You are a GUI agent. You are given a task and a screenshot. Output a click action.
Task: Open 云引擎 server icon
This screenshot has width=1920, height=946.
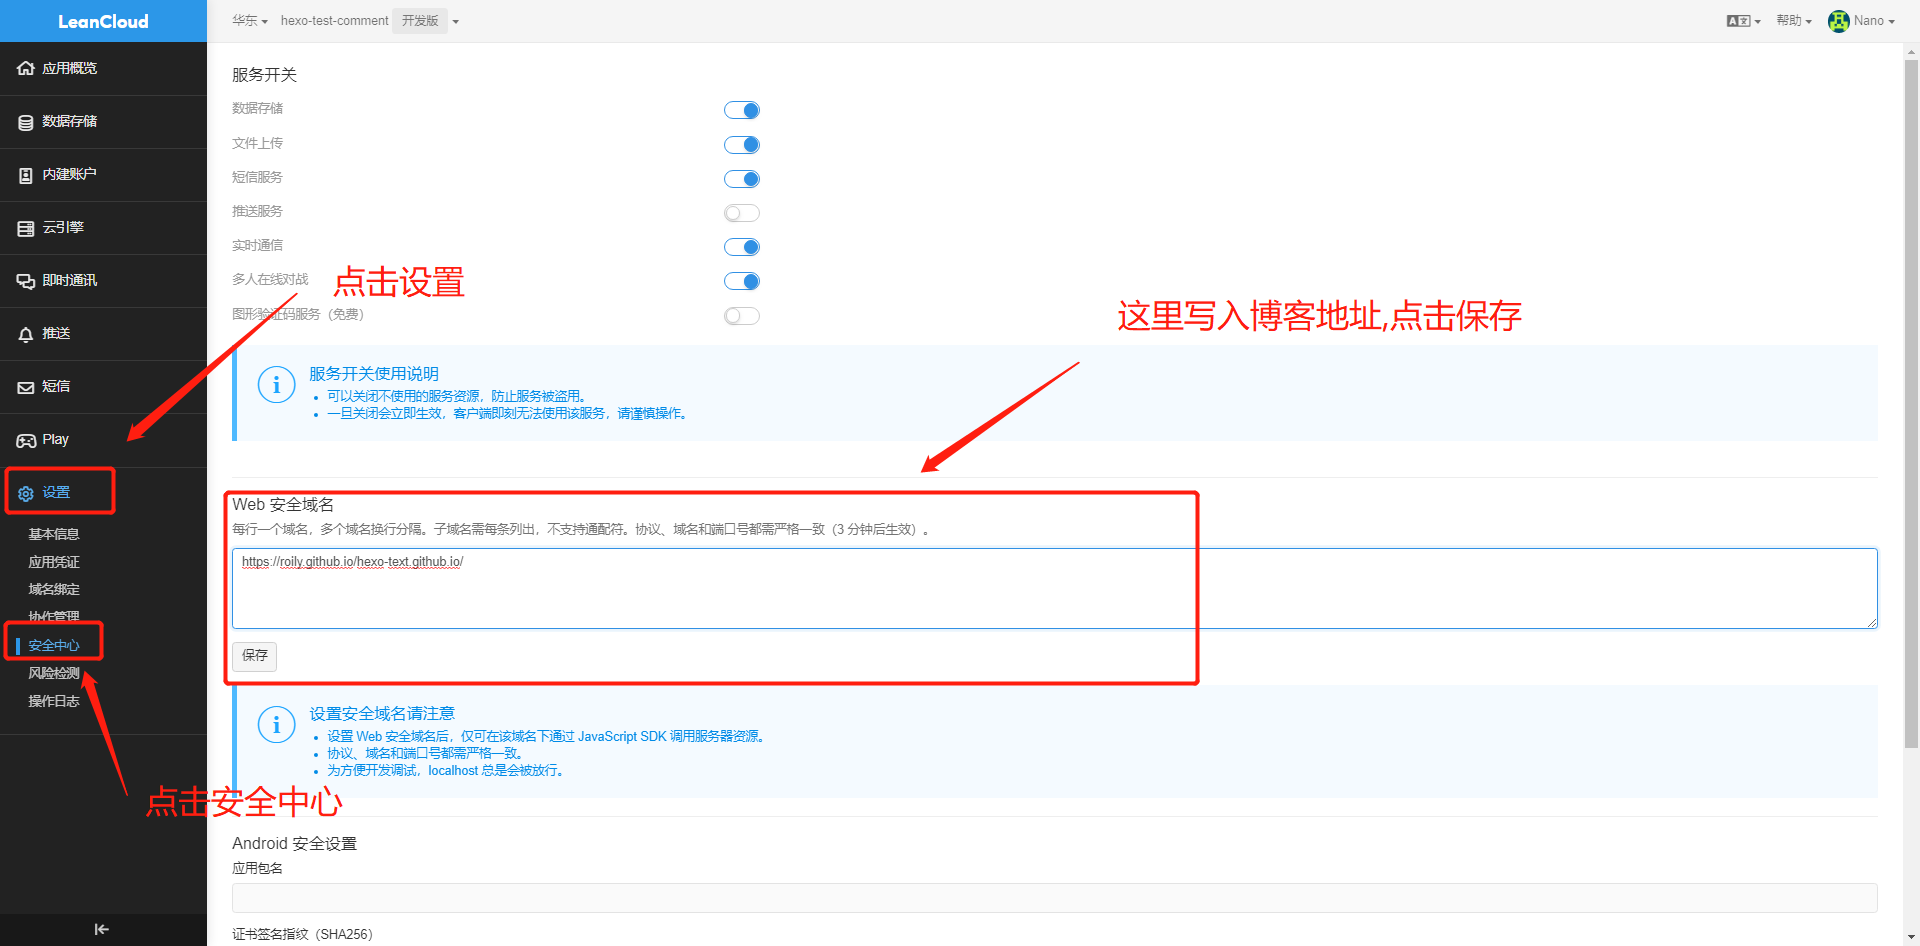click(26, 228)
